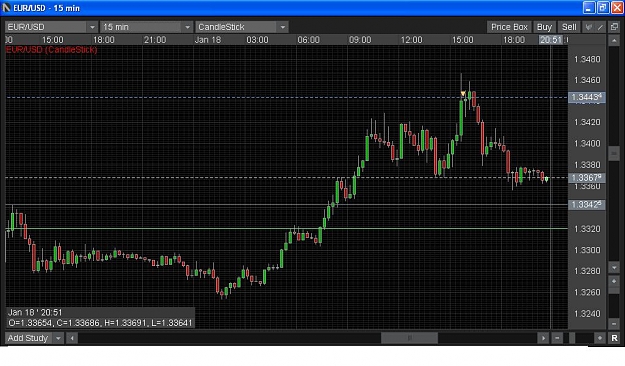Select the trend line drawing tool icon
The width and height of the screenshot is (625, 366).
pos(600,27)
